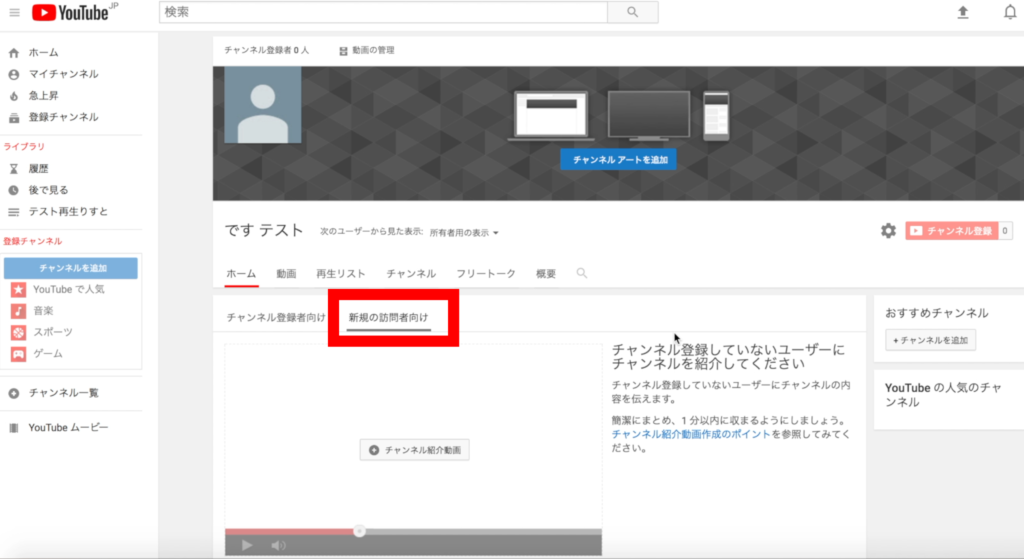Screen dimensions: 1024x559
Task: Click the 後で見る clock icon
Action: click(x=14, y=190)
